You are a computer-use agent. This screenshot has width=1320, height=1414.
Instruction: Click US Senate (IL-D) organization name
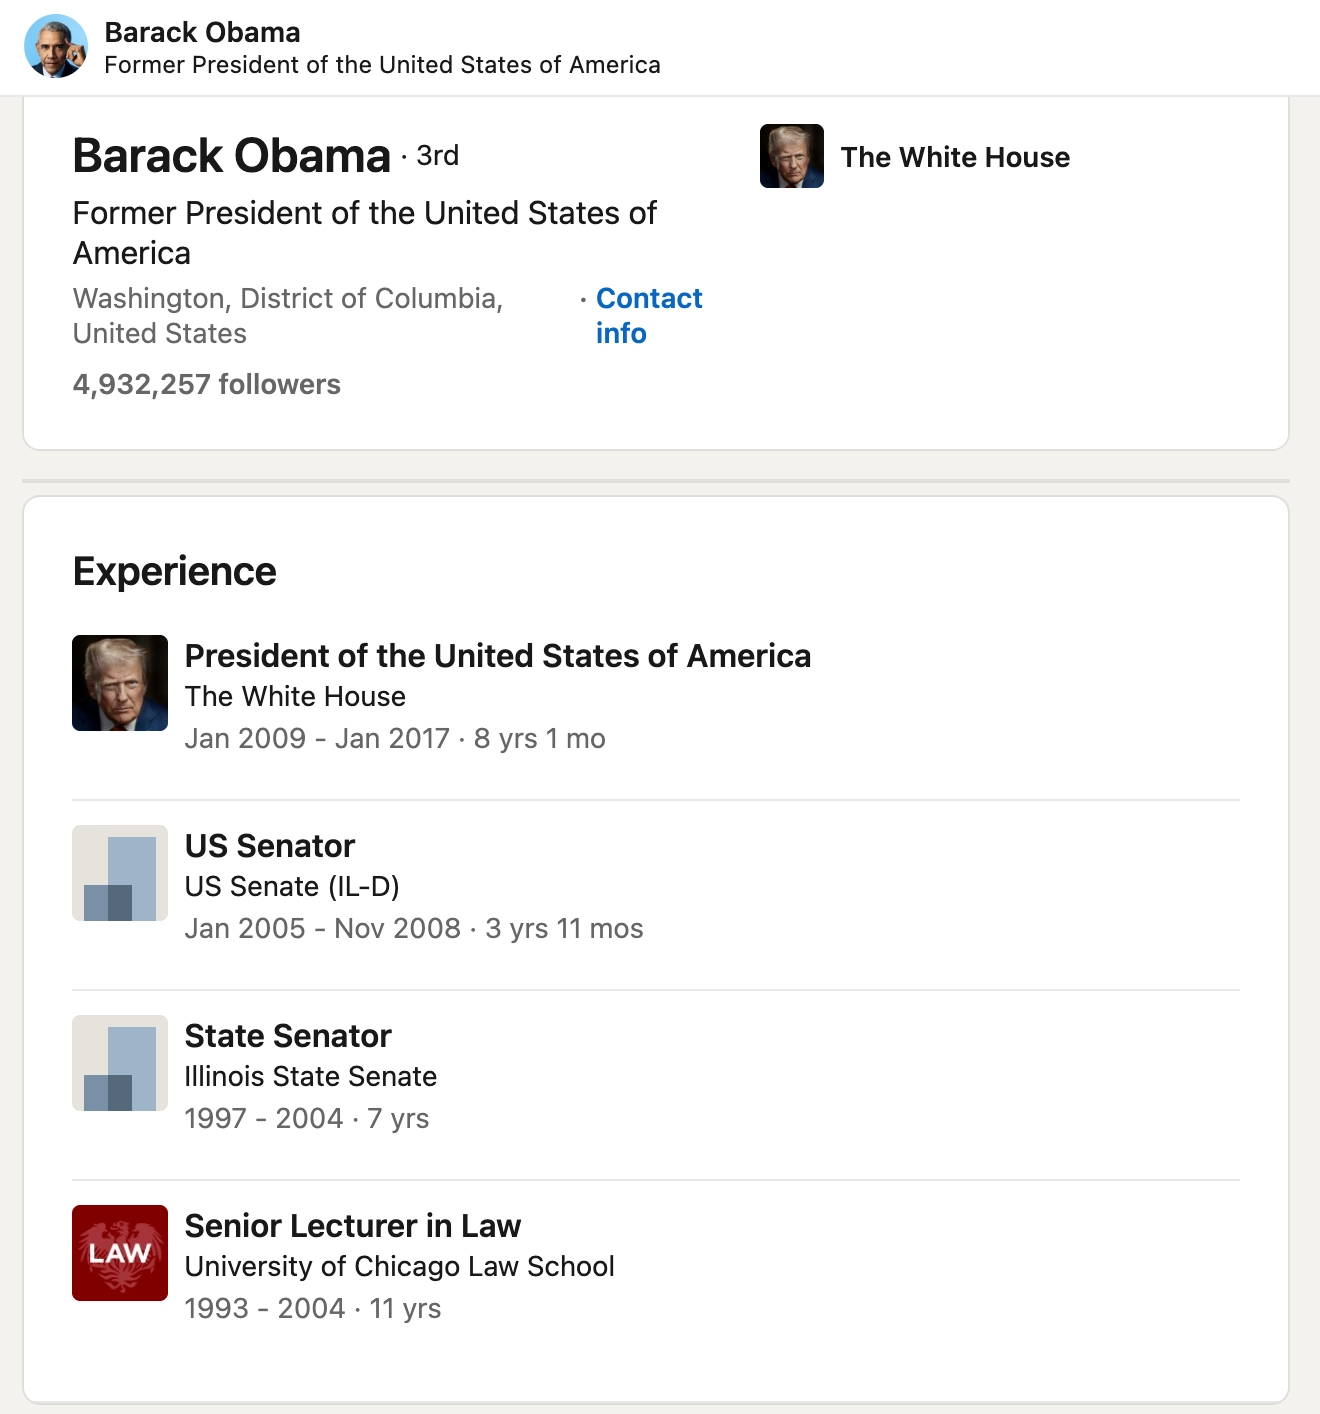click(x=292, y=887)
